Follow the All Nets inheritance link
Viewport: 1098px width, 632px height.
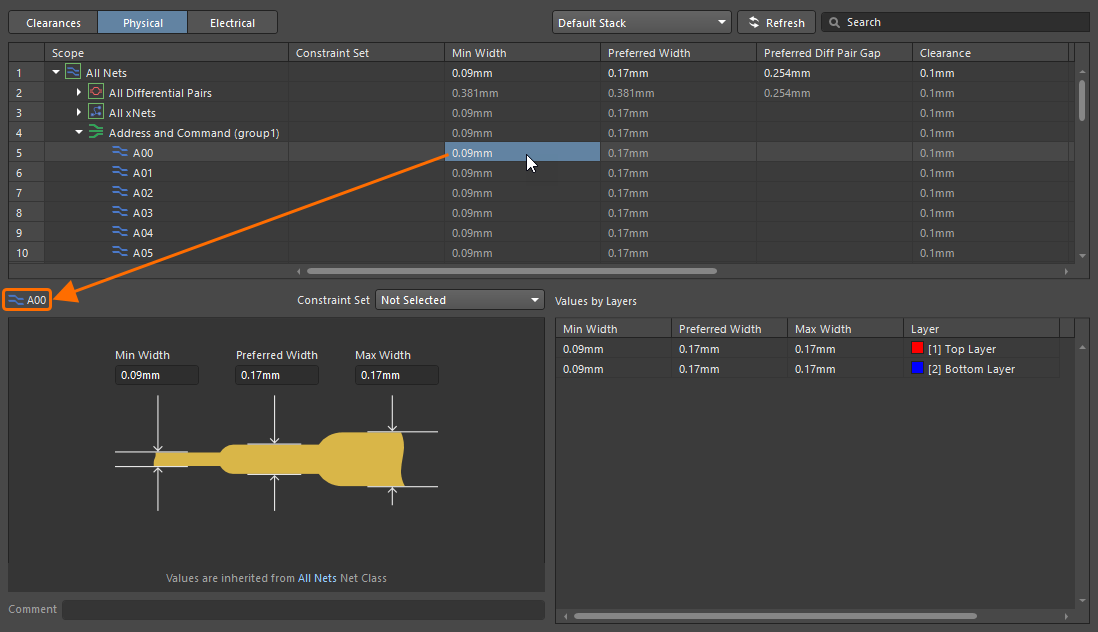point(317,578)
